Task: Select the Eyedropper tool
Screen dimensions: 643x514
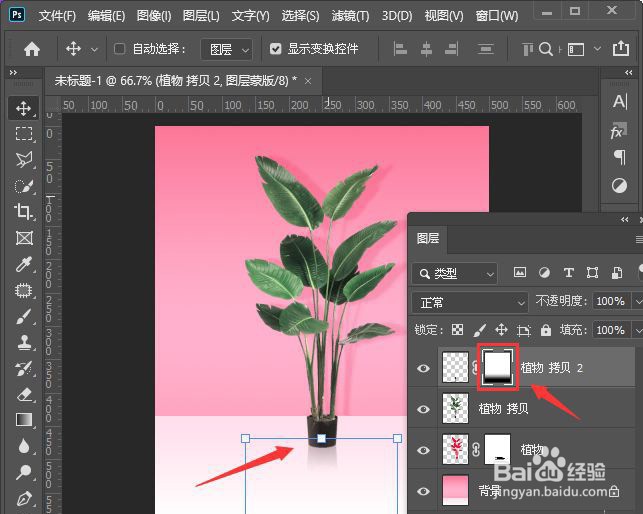Action: (x=23, y=264)
